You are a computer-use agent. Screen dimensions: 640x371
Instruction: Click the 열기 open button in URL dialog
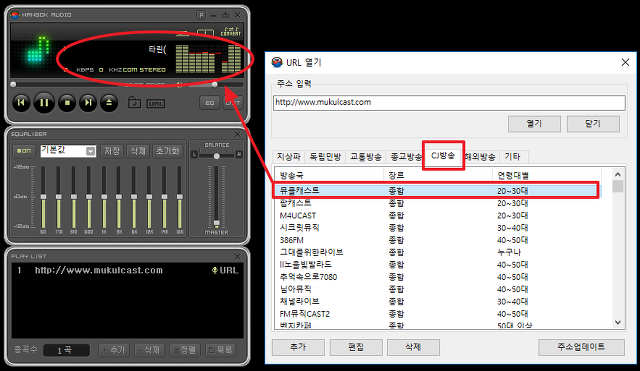(x=534, y=124)
